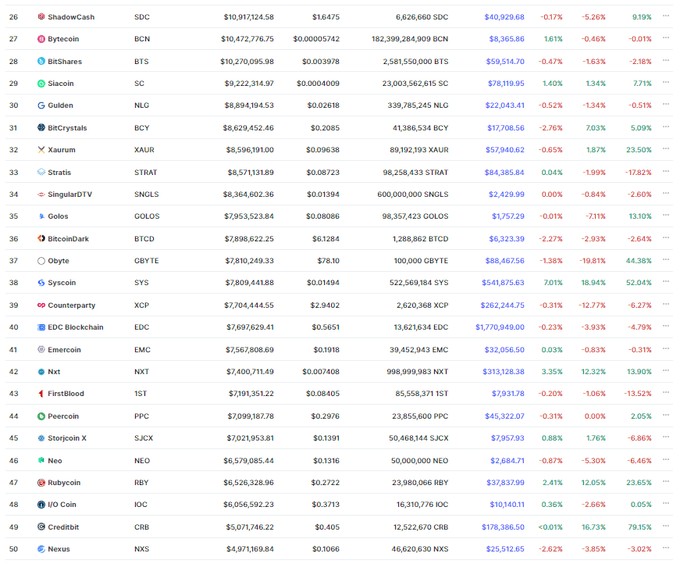Click the Siacoin green logo icon
The width and height of the screenshot is (680, 564).
click(41, 83)
